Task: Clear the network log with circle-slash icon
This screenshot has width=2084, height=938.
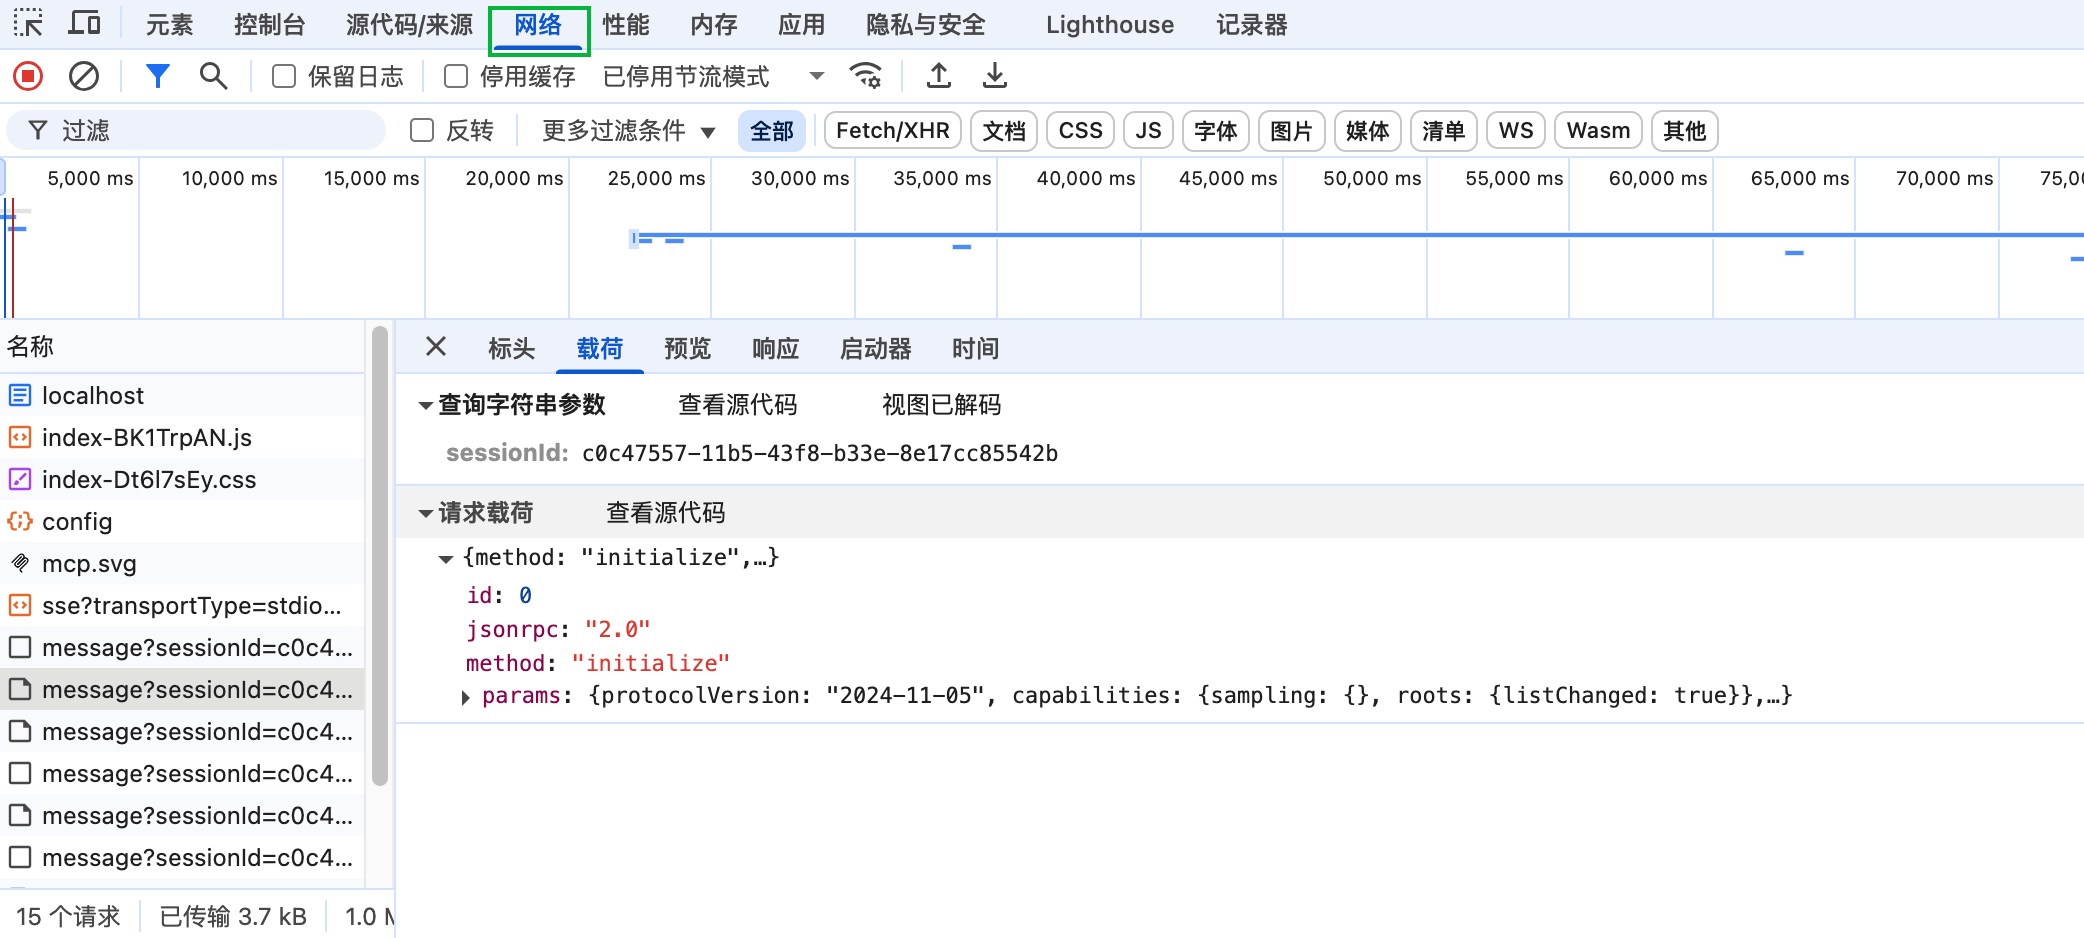Action: 84,76
